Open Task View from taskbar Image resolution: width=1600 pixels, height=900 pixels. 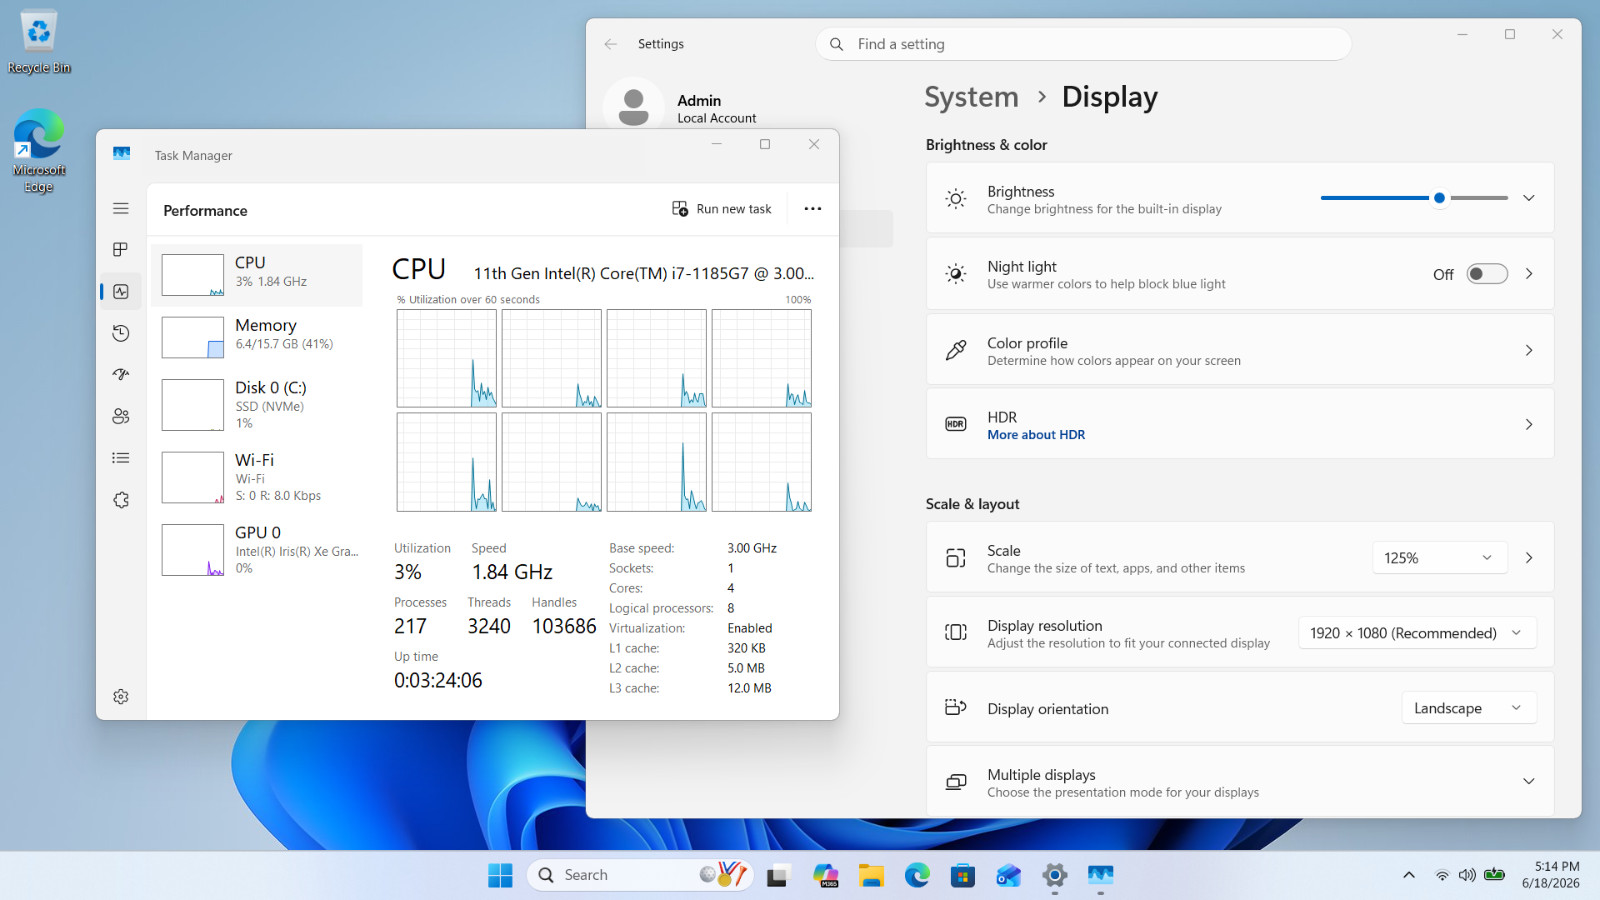tap(778, 876)
